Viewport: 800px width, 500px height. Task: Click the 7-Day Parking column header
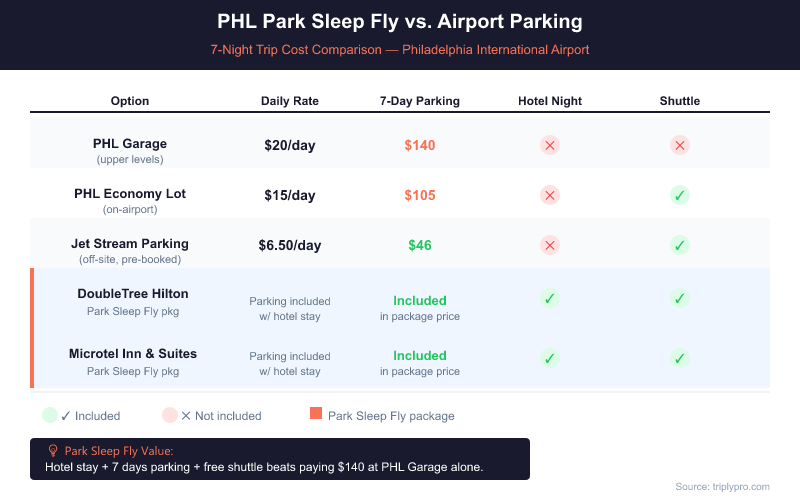point(420,101)
